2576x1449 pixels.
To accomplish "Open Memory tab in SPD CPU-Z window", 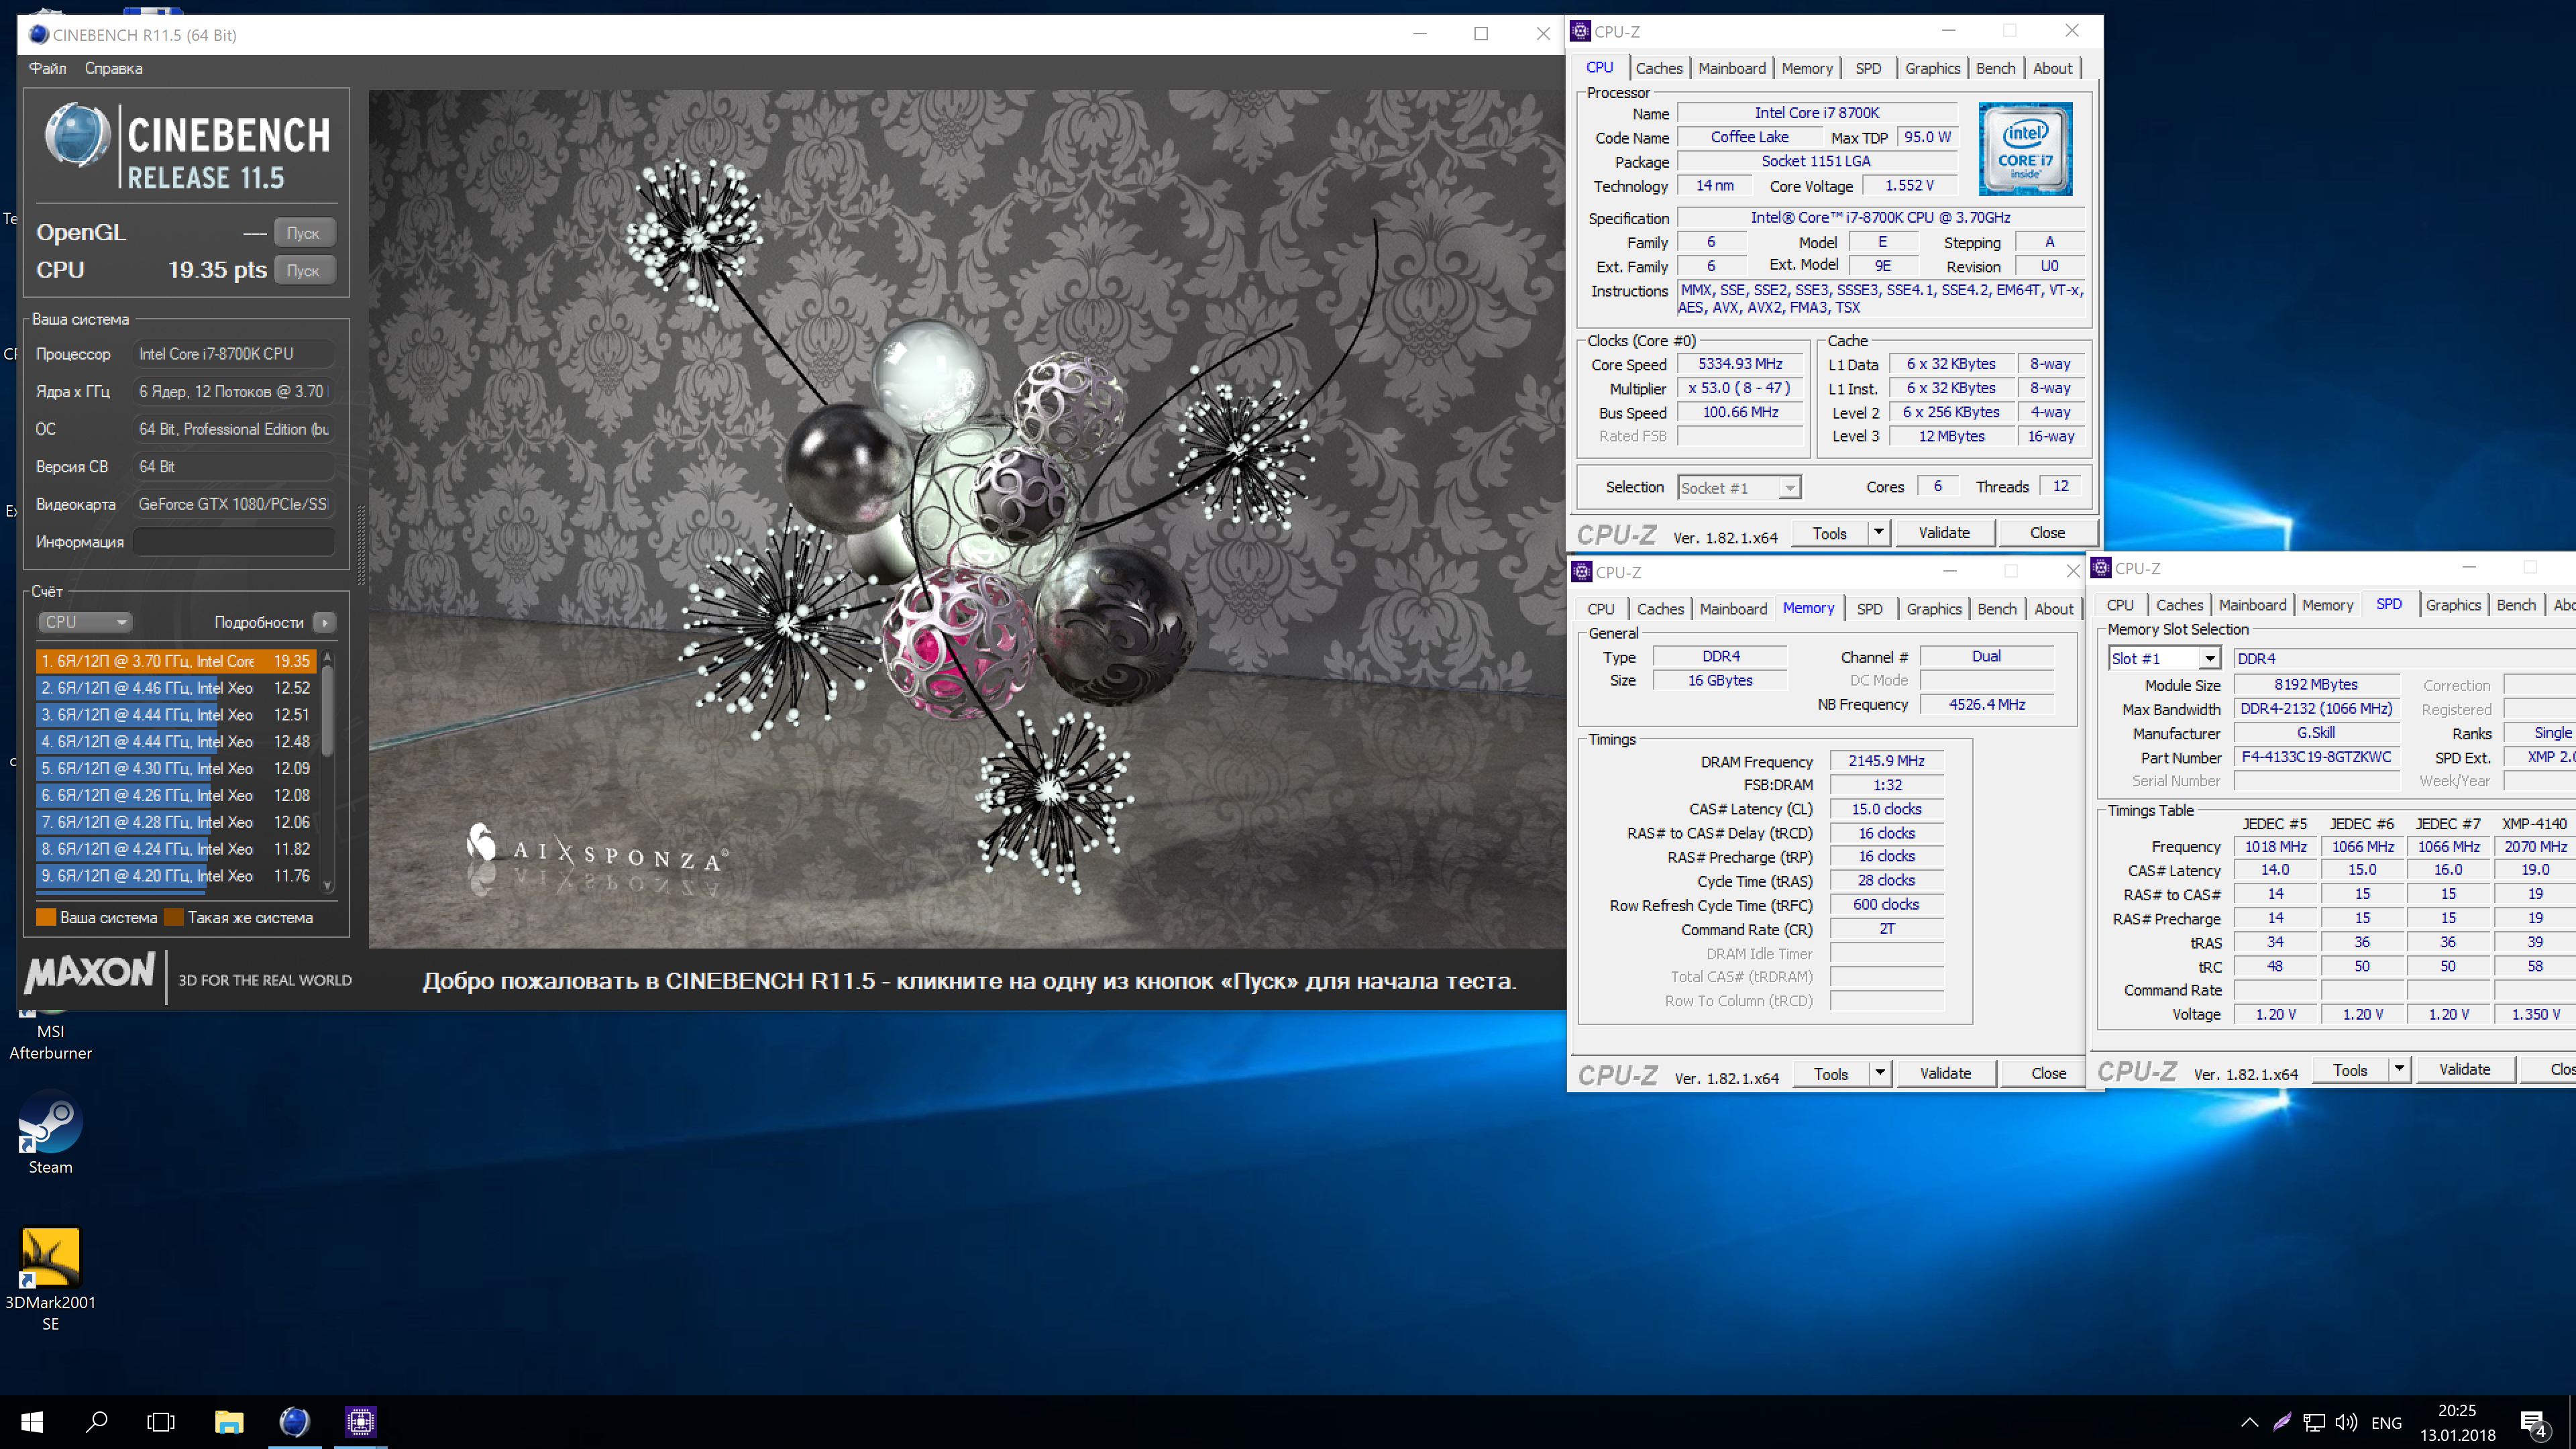I will tap(2326, 604).
